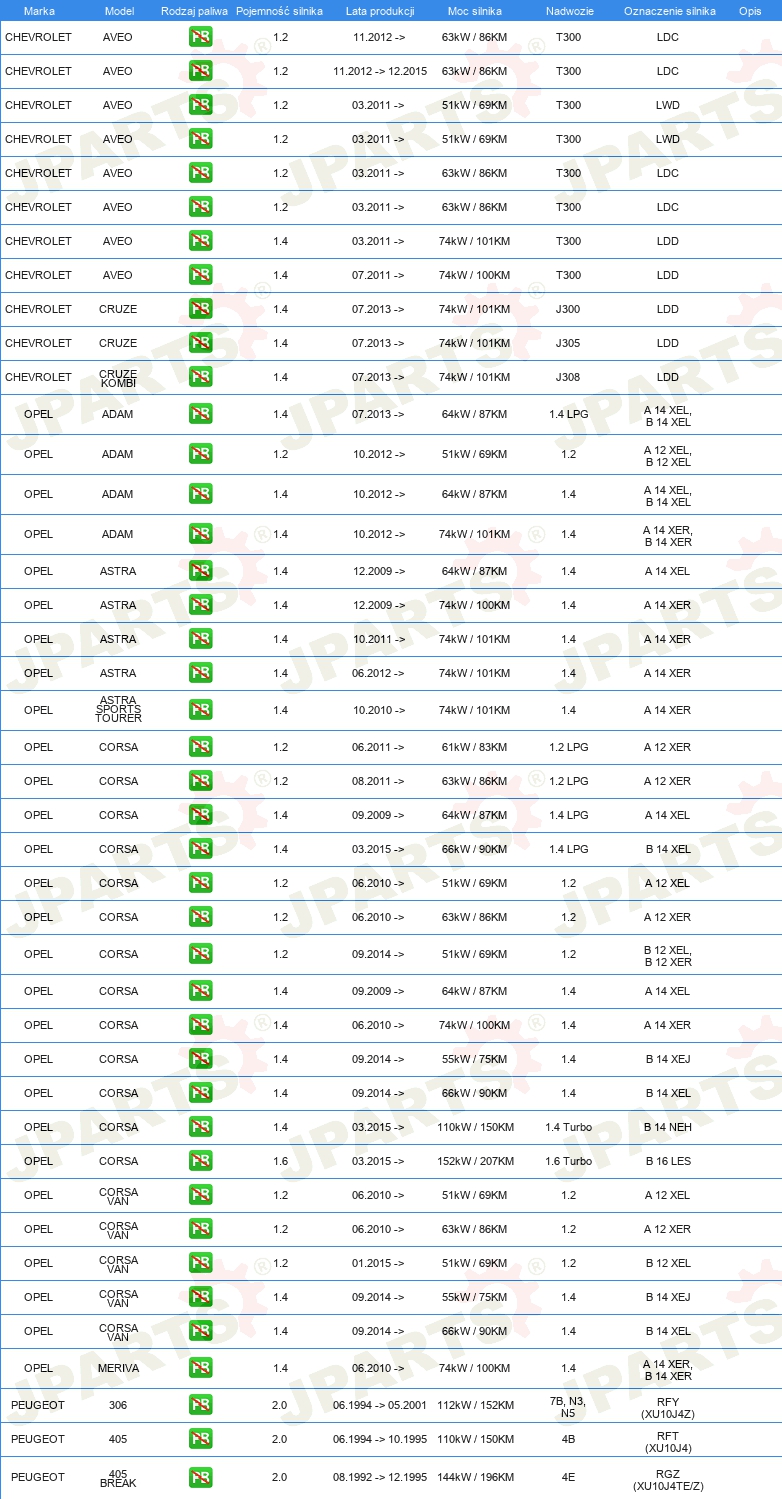Click the 10.2010 -> production date
Viewport: 782px width, 1499px height.
(378, 710)
